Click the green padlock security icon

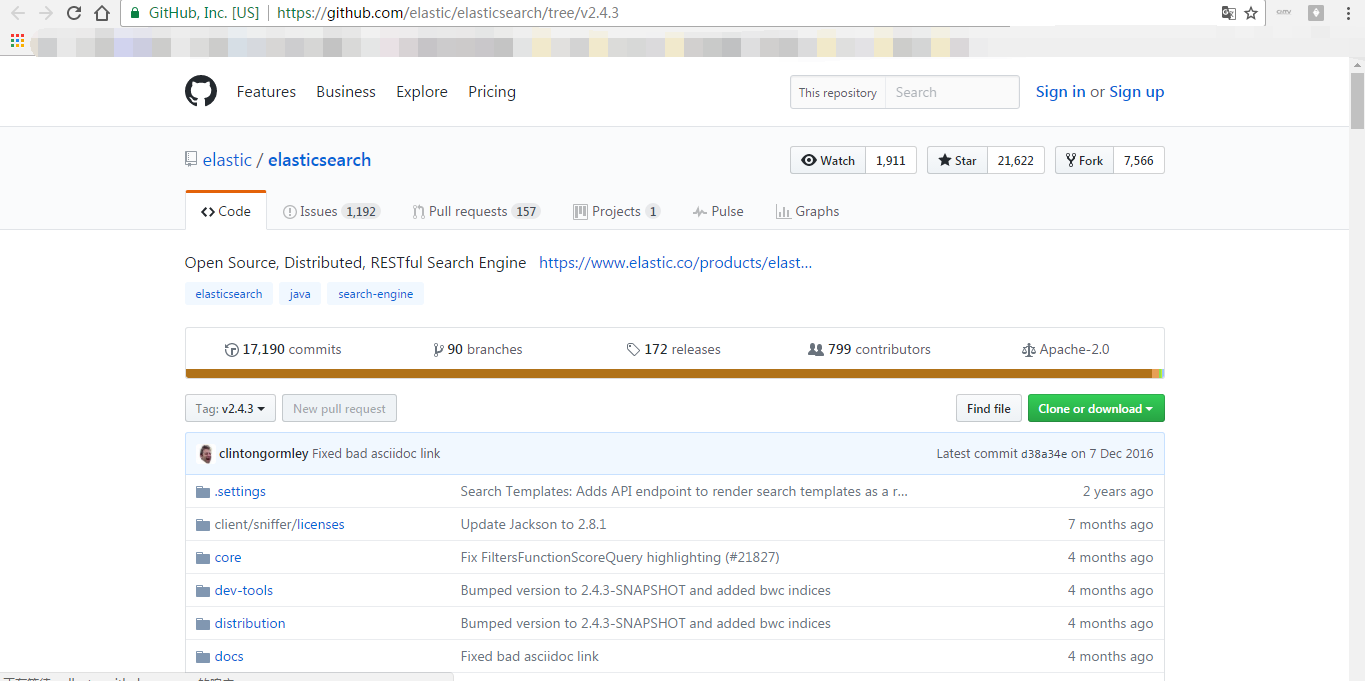135,13
